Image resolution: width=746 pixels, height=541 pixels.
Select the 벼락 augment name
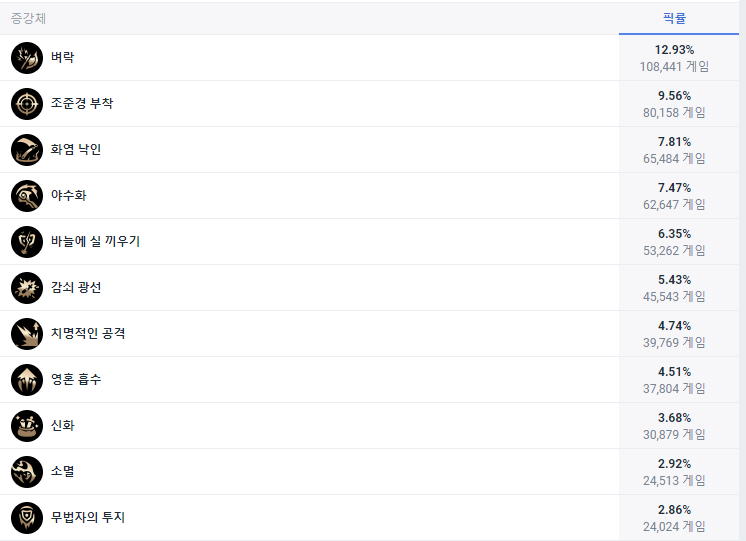click(62, 57)
